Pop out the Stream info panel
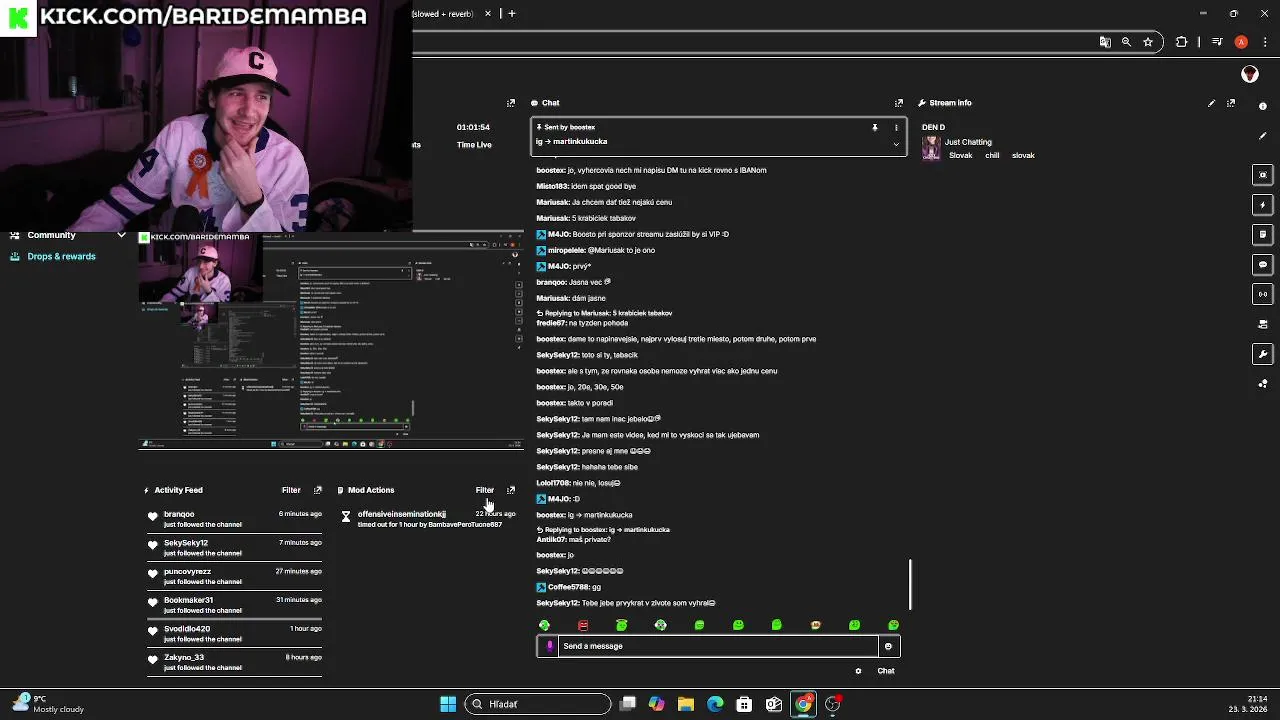Viewport: 1280px width, 720px height. pos(1231,103)
